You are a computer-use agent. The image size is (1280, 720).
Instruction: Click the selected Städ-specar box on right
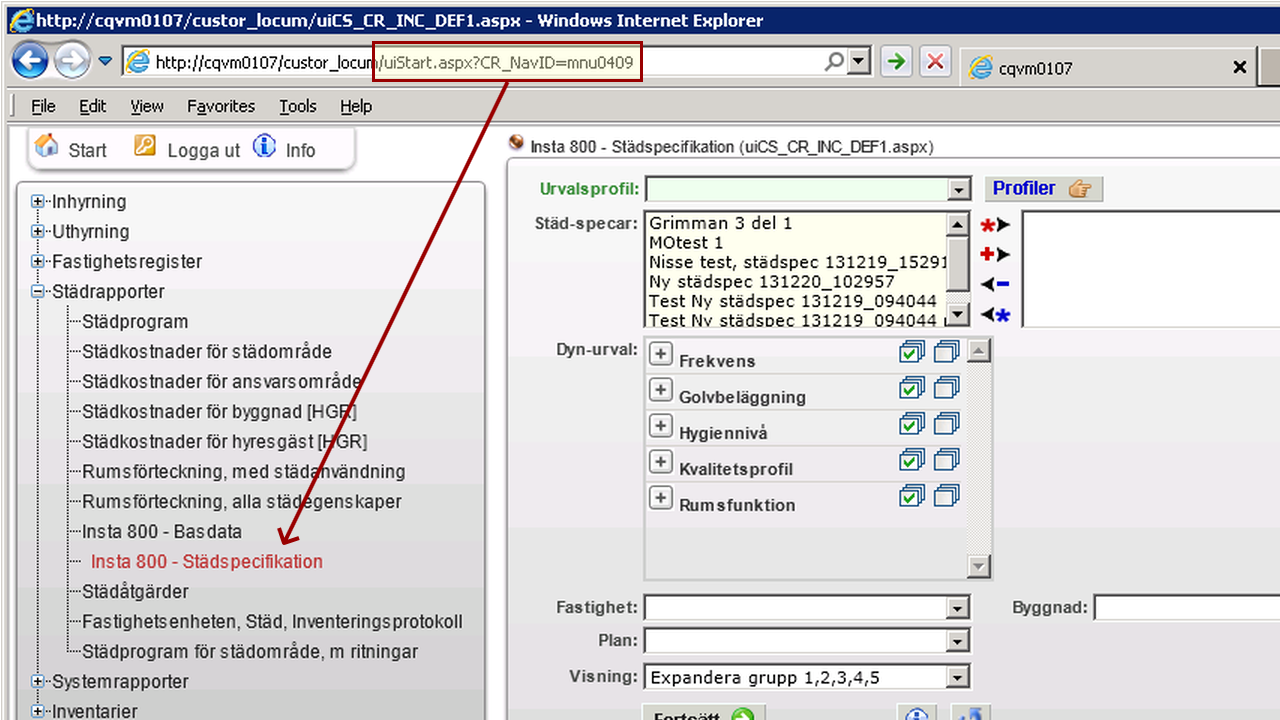1151,269
